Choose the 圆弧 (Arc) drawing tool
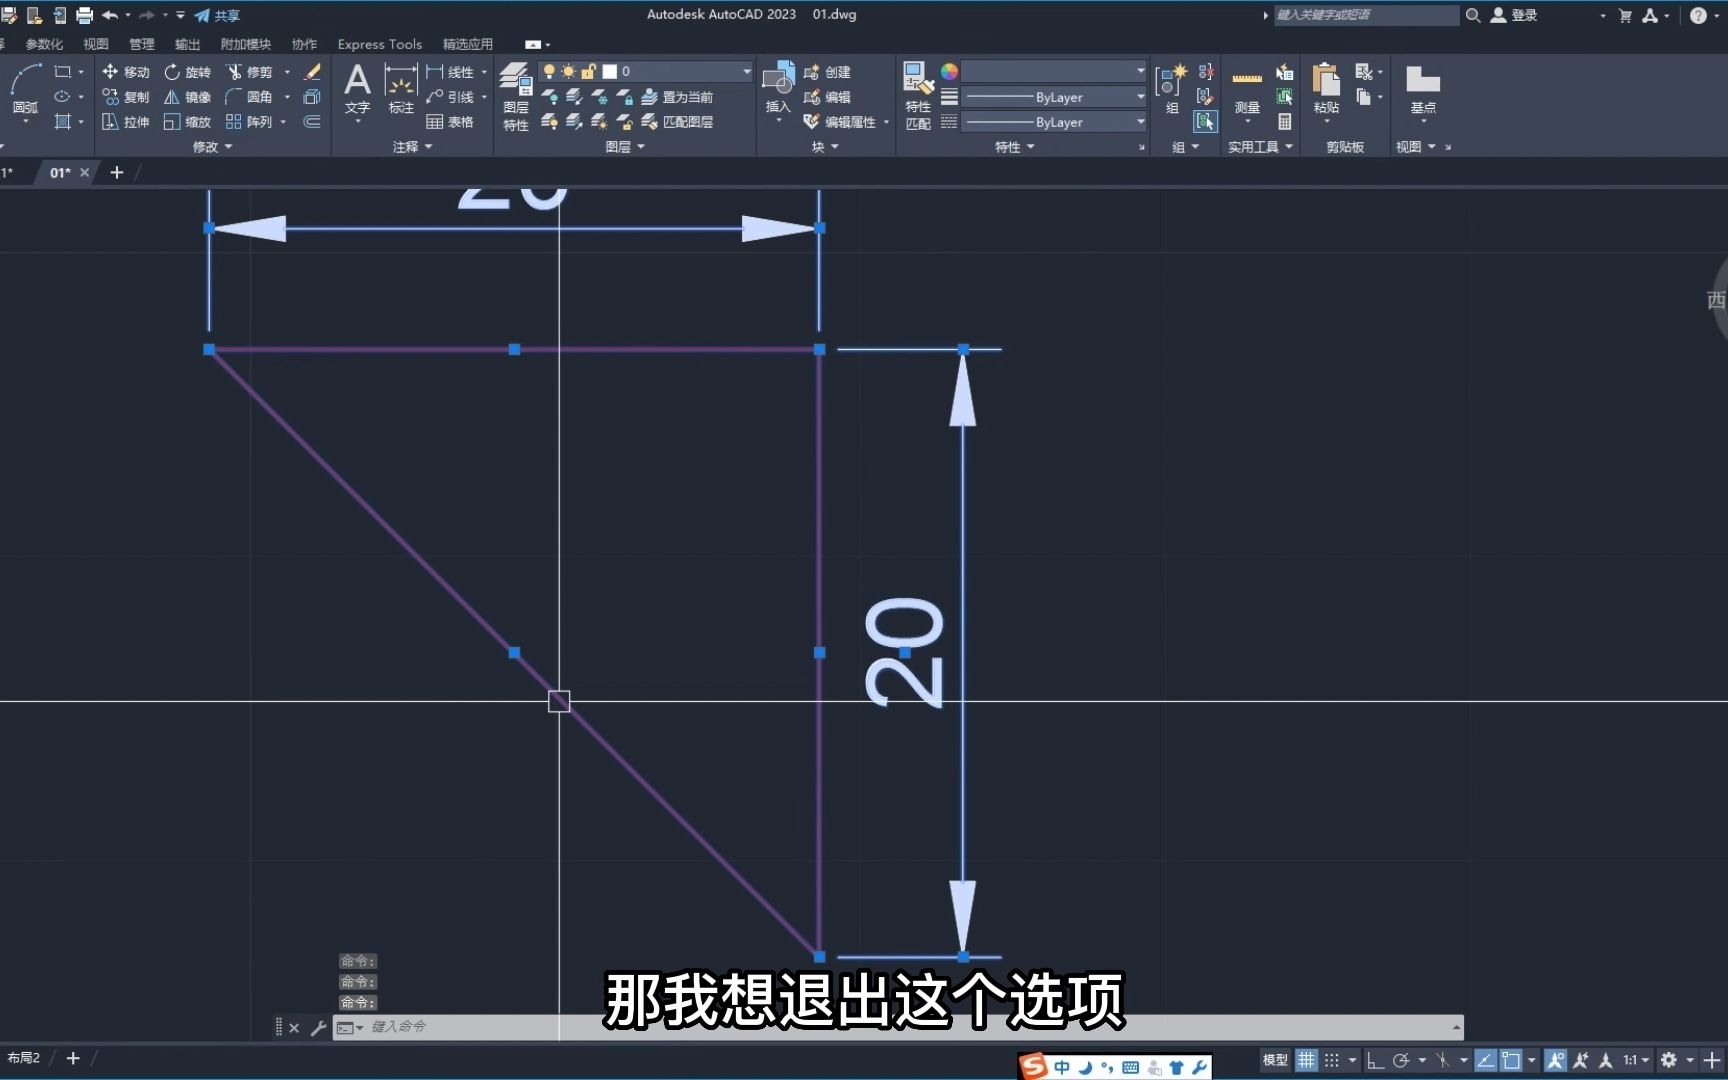The height and width of the screenshot is (1080, 1728). click(25, 88)
